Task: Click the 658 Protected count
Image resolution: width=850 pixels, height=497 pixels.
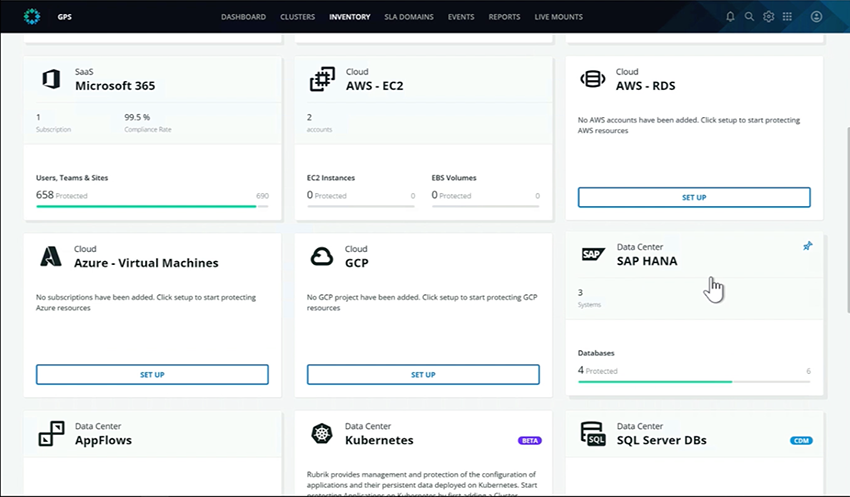Action: [x=62, y=195]
